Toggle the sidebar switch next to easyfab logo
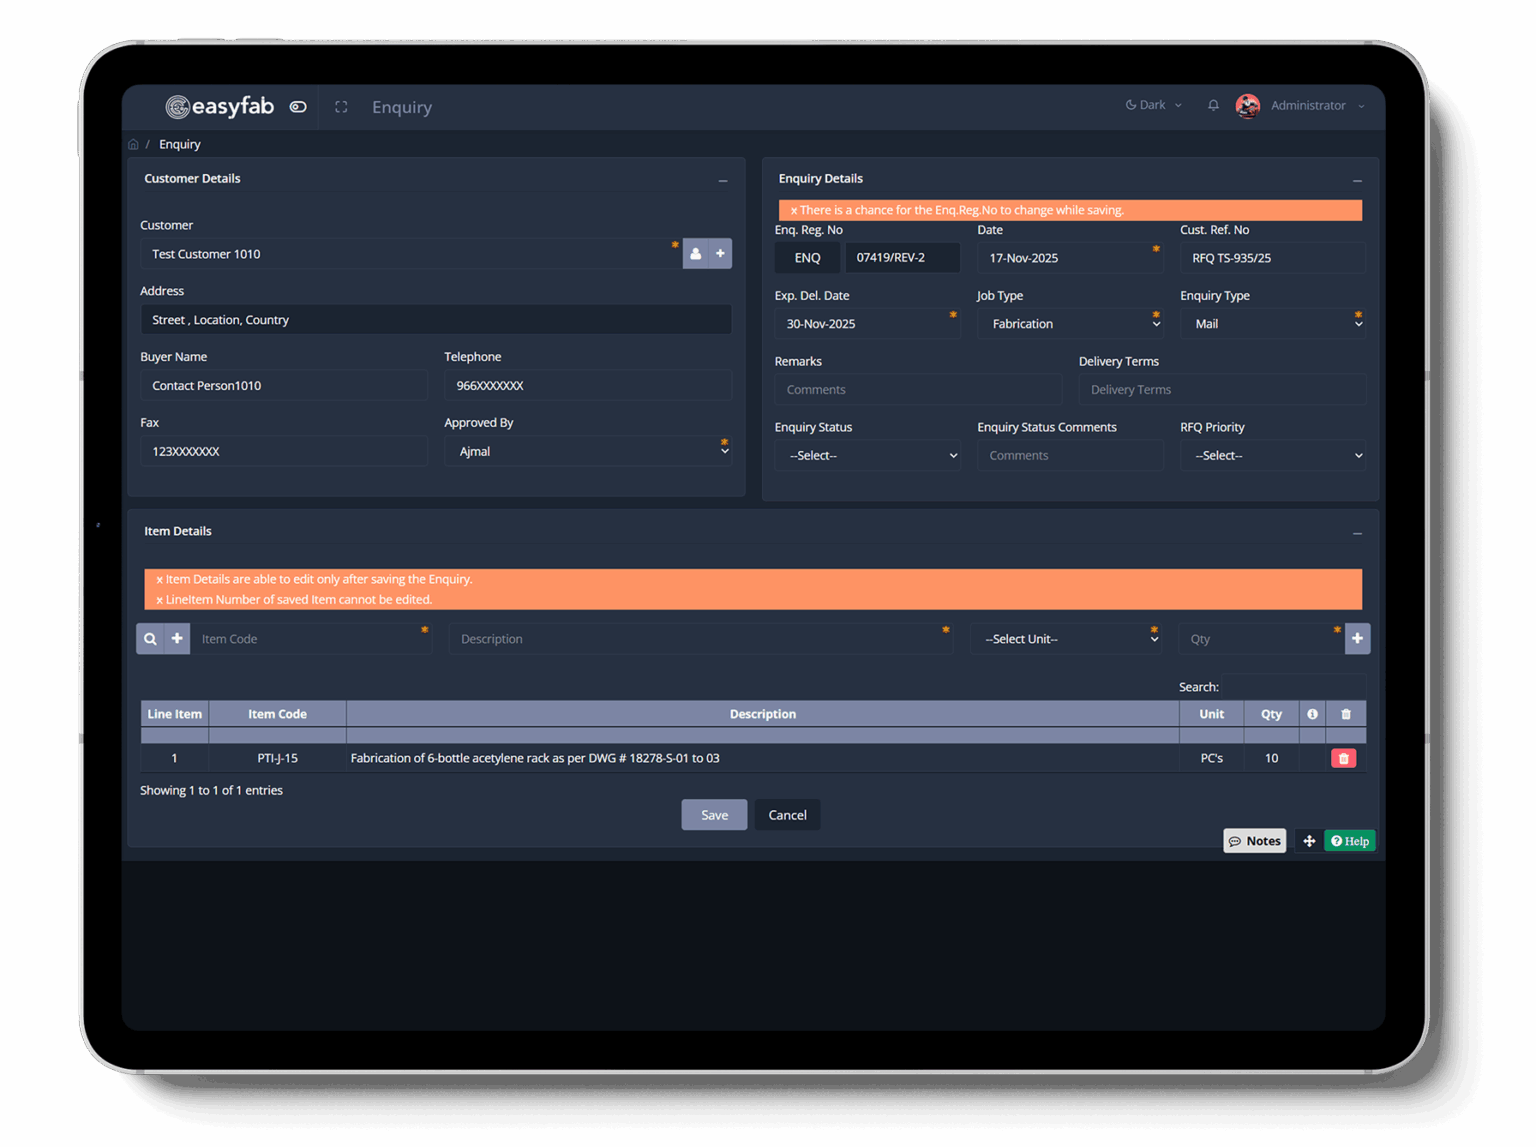This screenshot has height=1147, width=1536. click(x=298, y=107)
